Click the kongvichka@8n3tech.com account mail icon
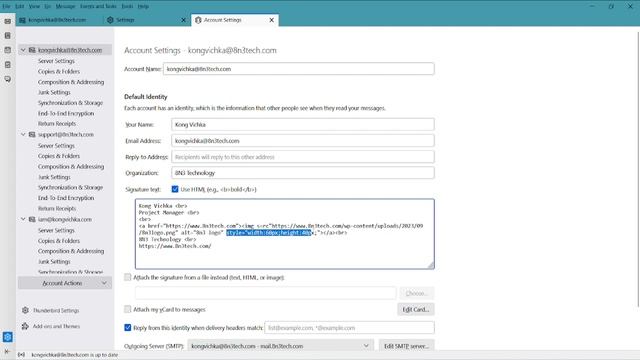640x360 pixels. pos(32,50)
